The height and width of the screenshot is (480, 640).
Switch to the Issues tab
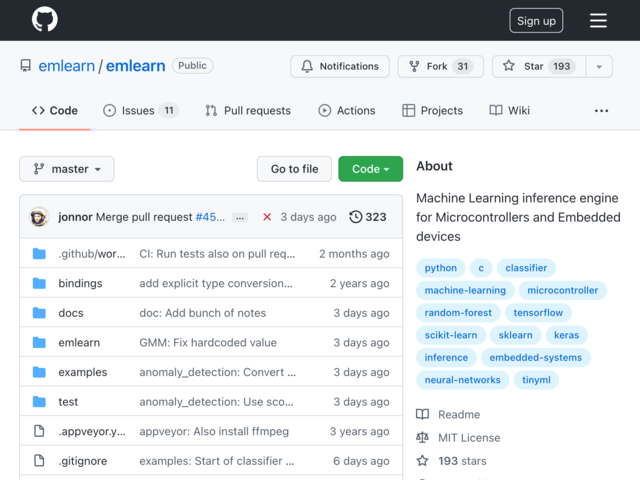click(x=141, y=111)
